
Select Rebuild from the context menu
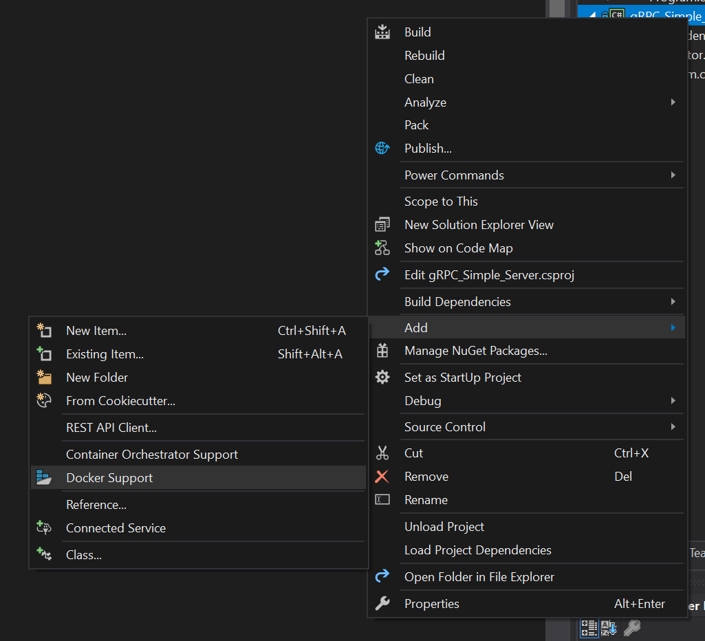tap(424, 56)
